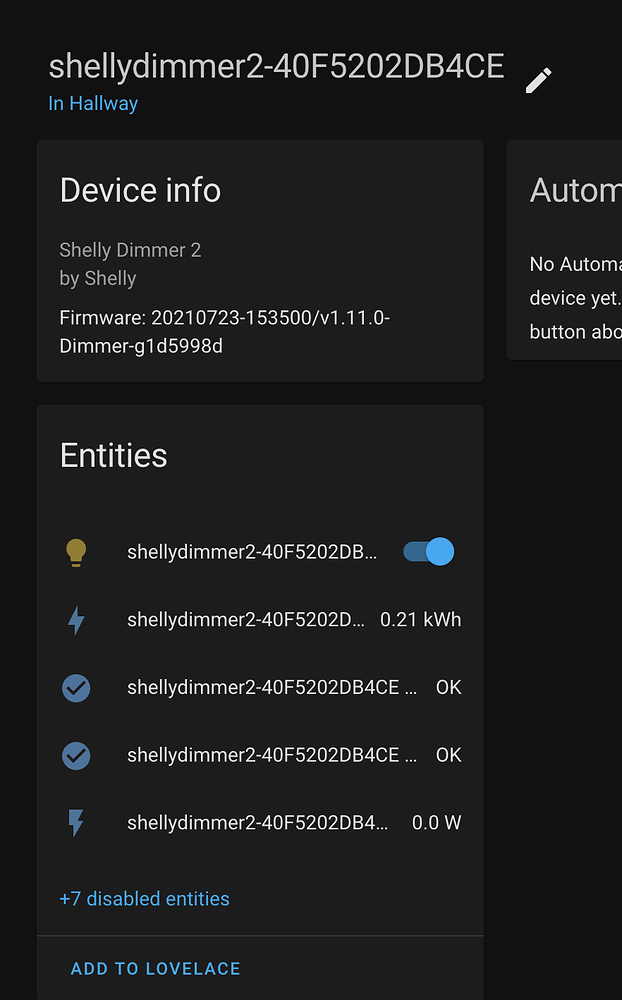622x1000 pixels.
Task: Click the second blue checkmark status icon
Action: [75, 755]
